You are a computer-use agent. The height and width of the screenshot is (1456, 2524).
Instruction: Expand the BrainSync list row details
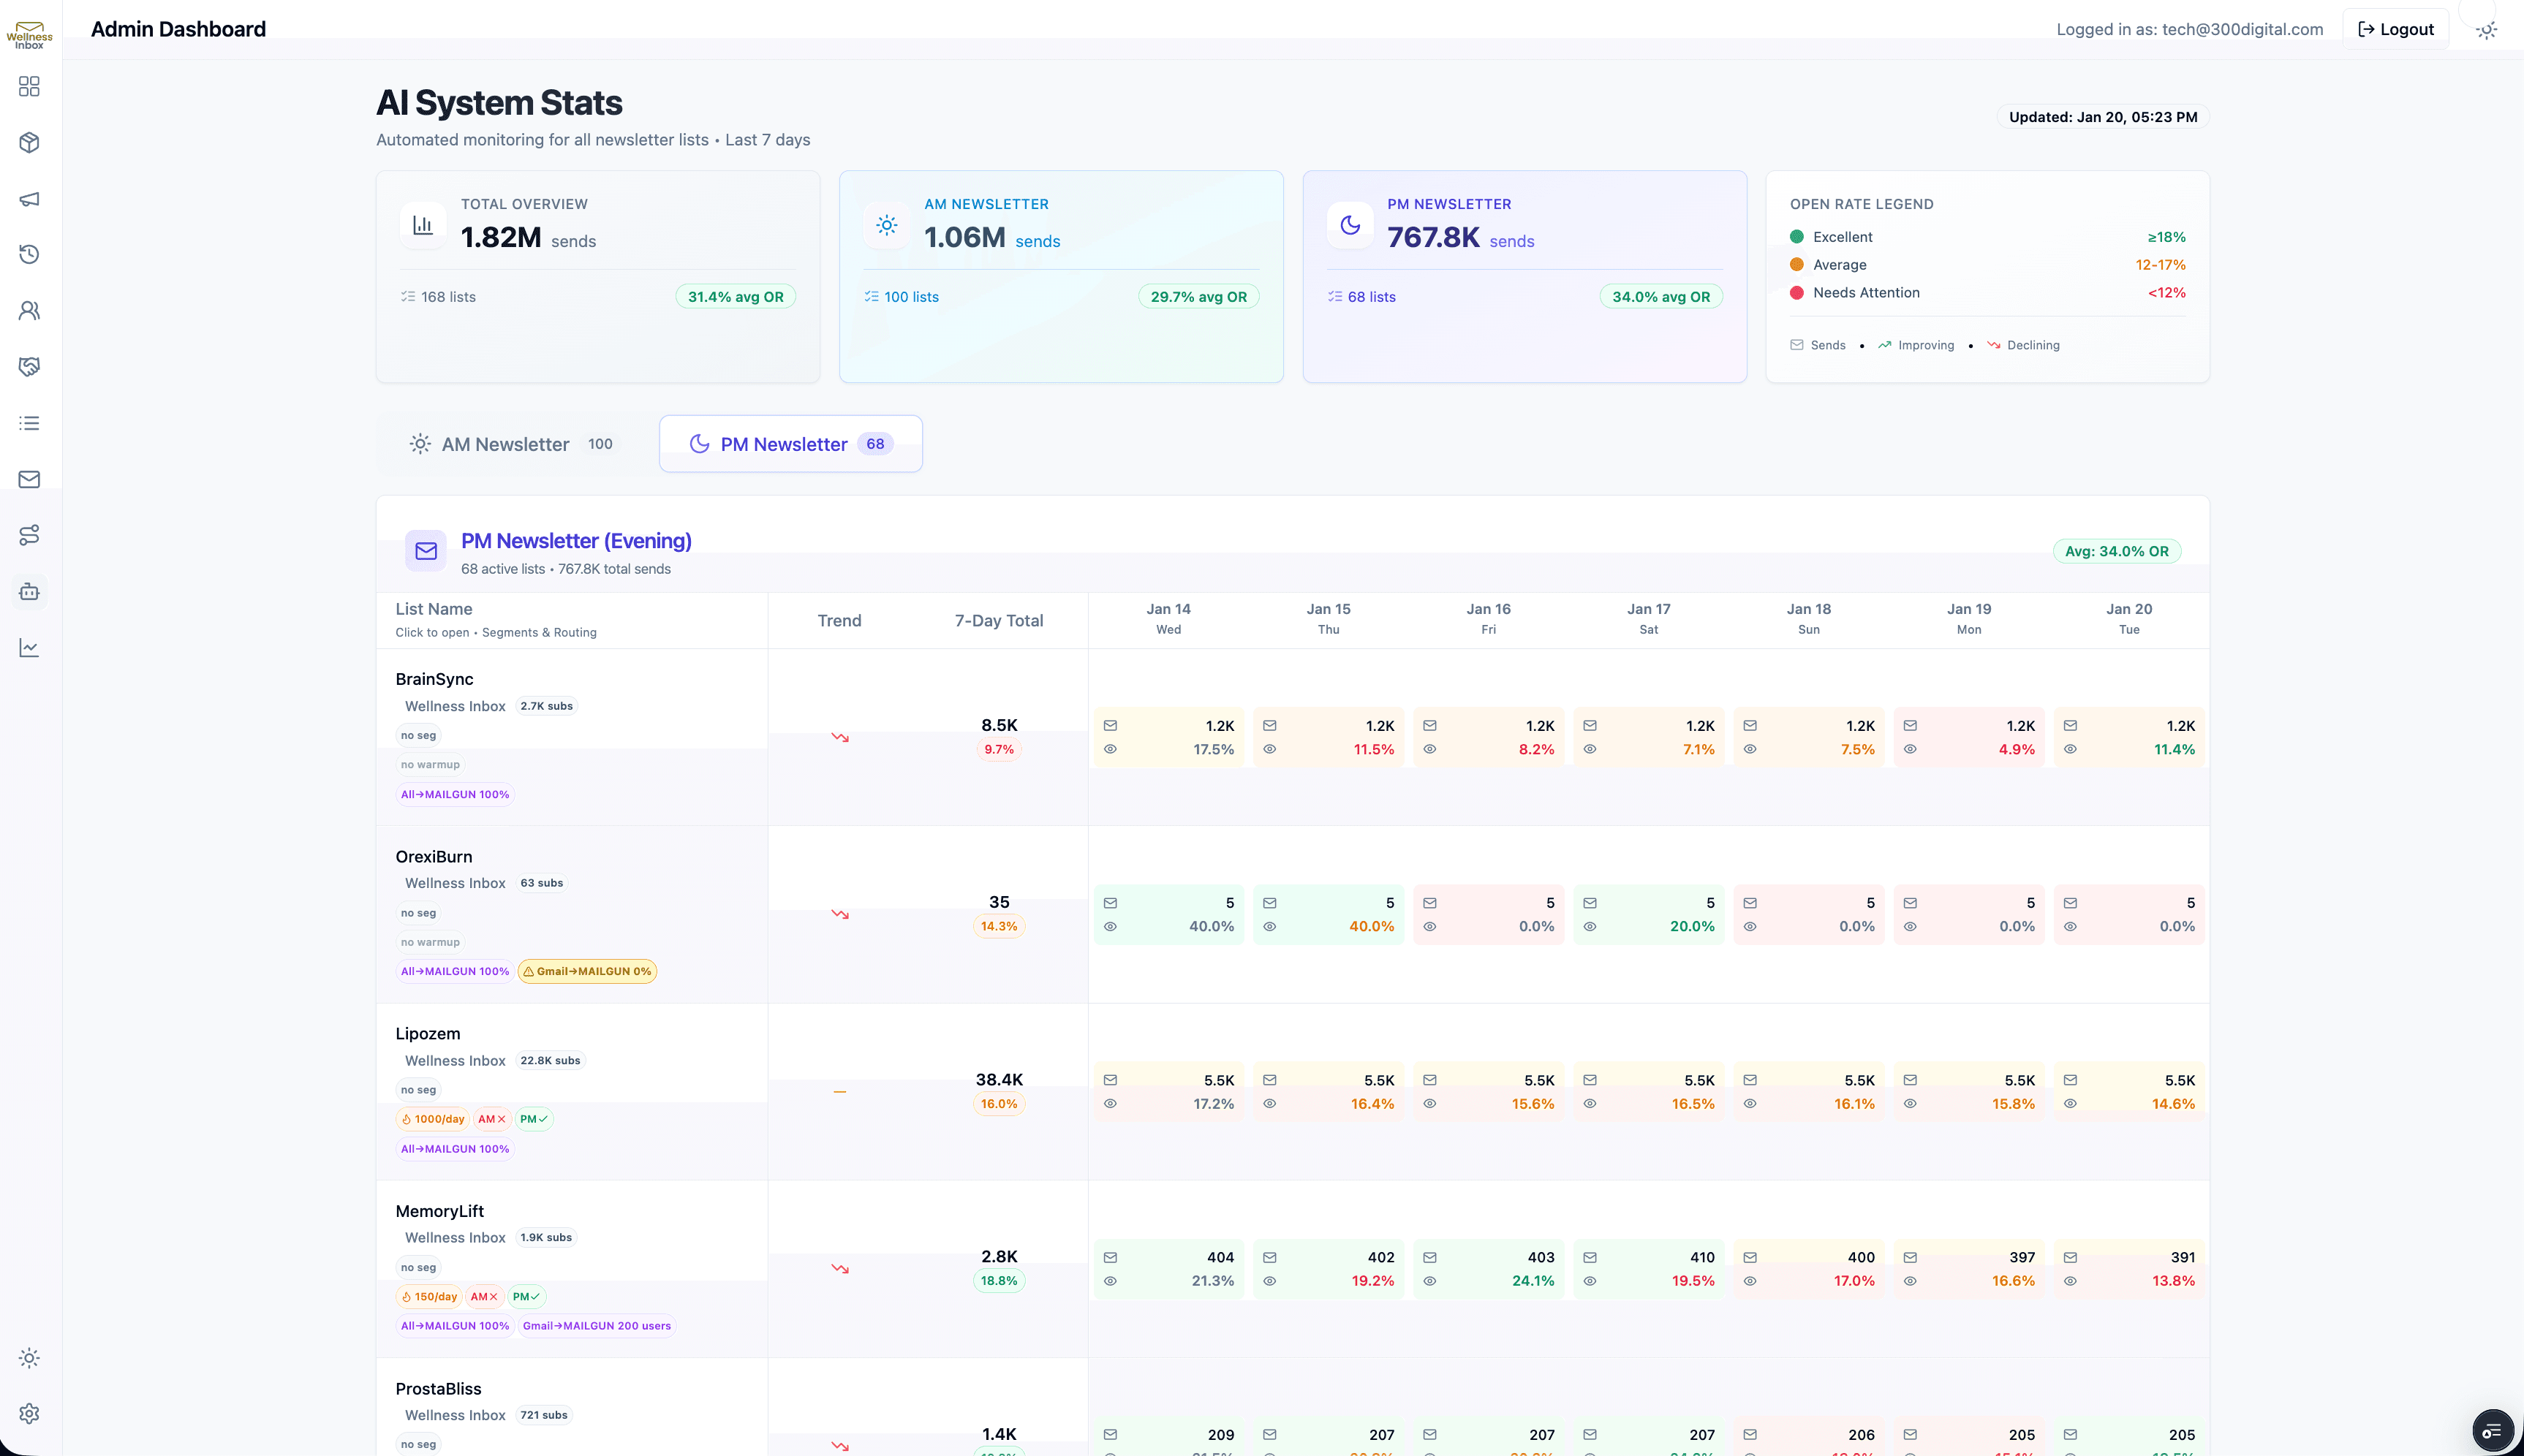tap(434, 679)
